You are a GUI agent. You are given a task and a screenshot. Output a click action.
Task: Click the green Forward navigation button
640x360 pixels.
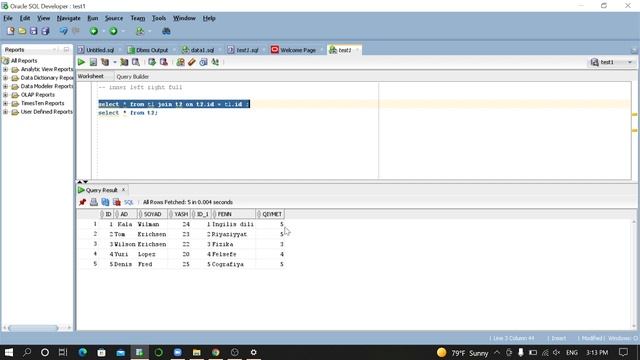[113, 31]
